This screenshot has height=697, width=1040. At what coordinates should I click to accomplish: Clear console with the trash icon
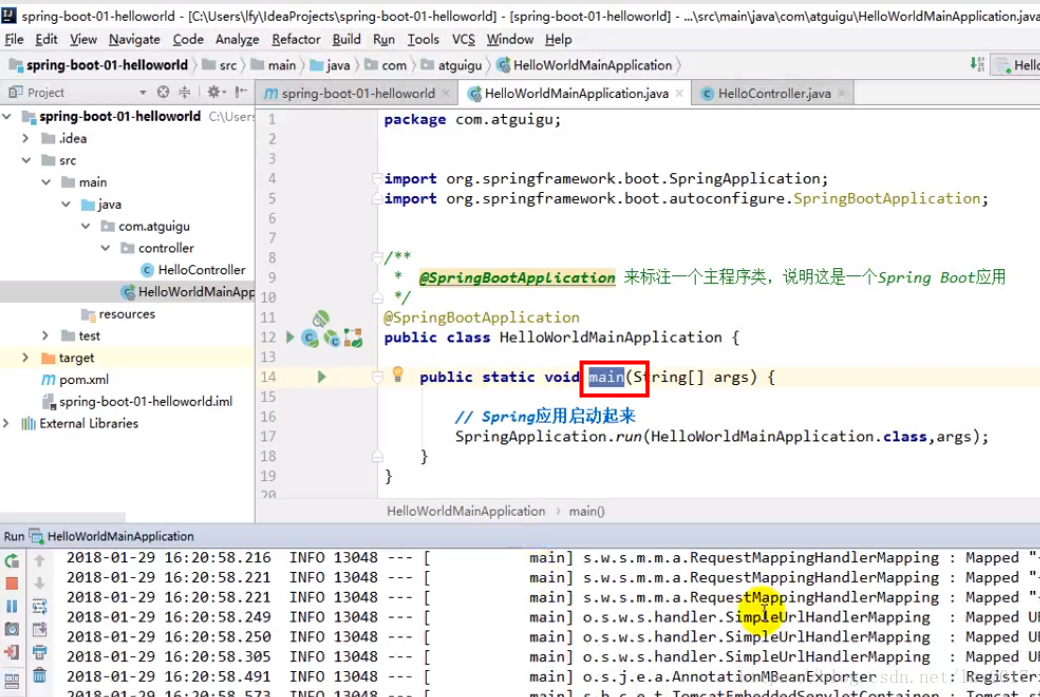40,675
